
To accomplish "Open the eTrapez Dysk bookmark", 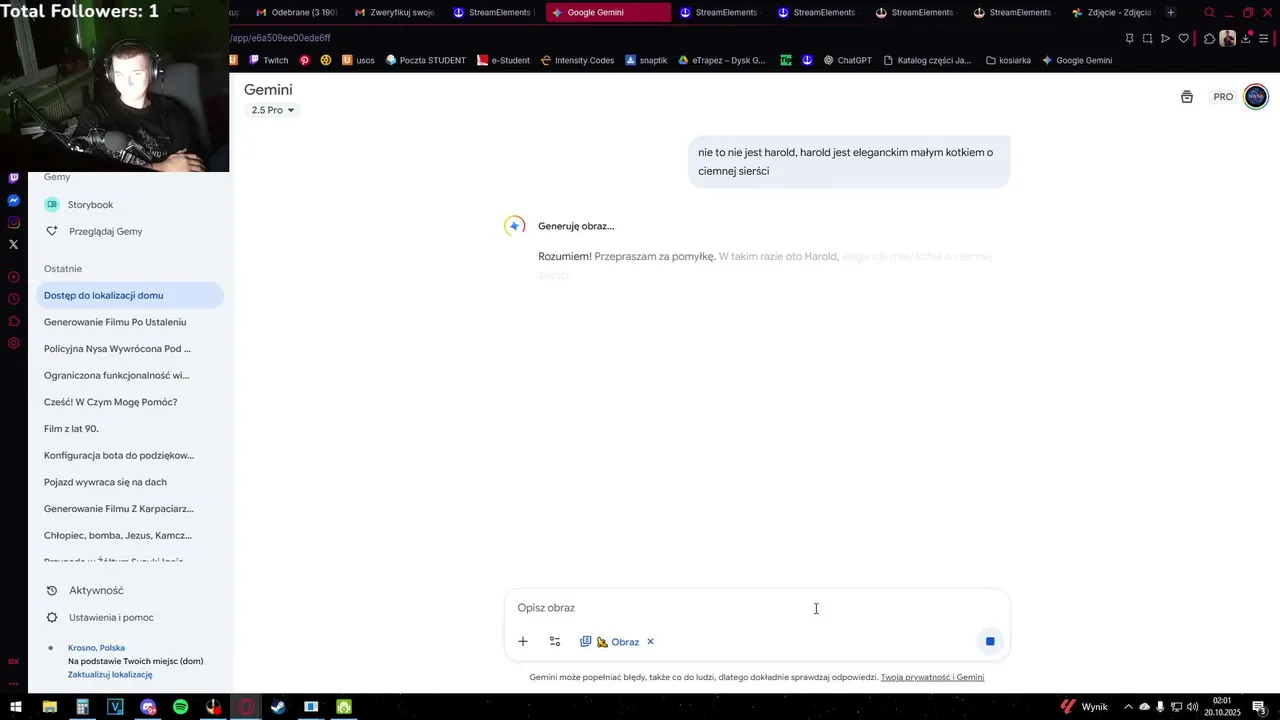I will pos(722,60).
